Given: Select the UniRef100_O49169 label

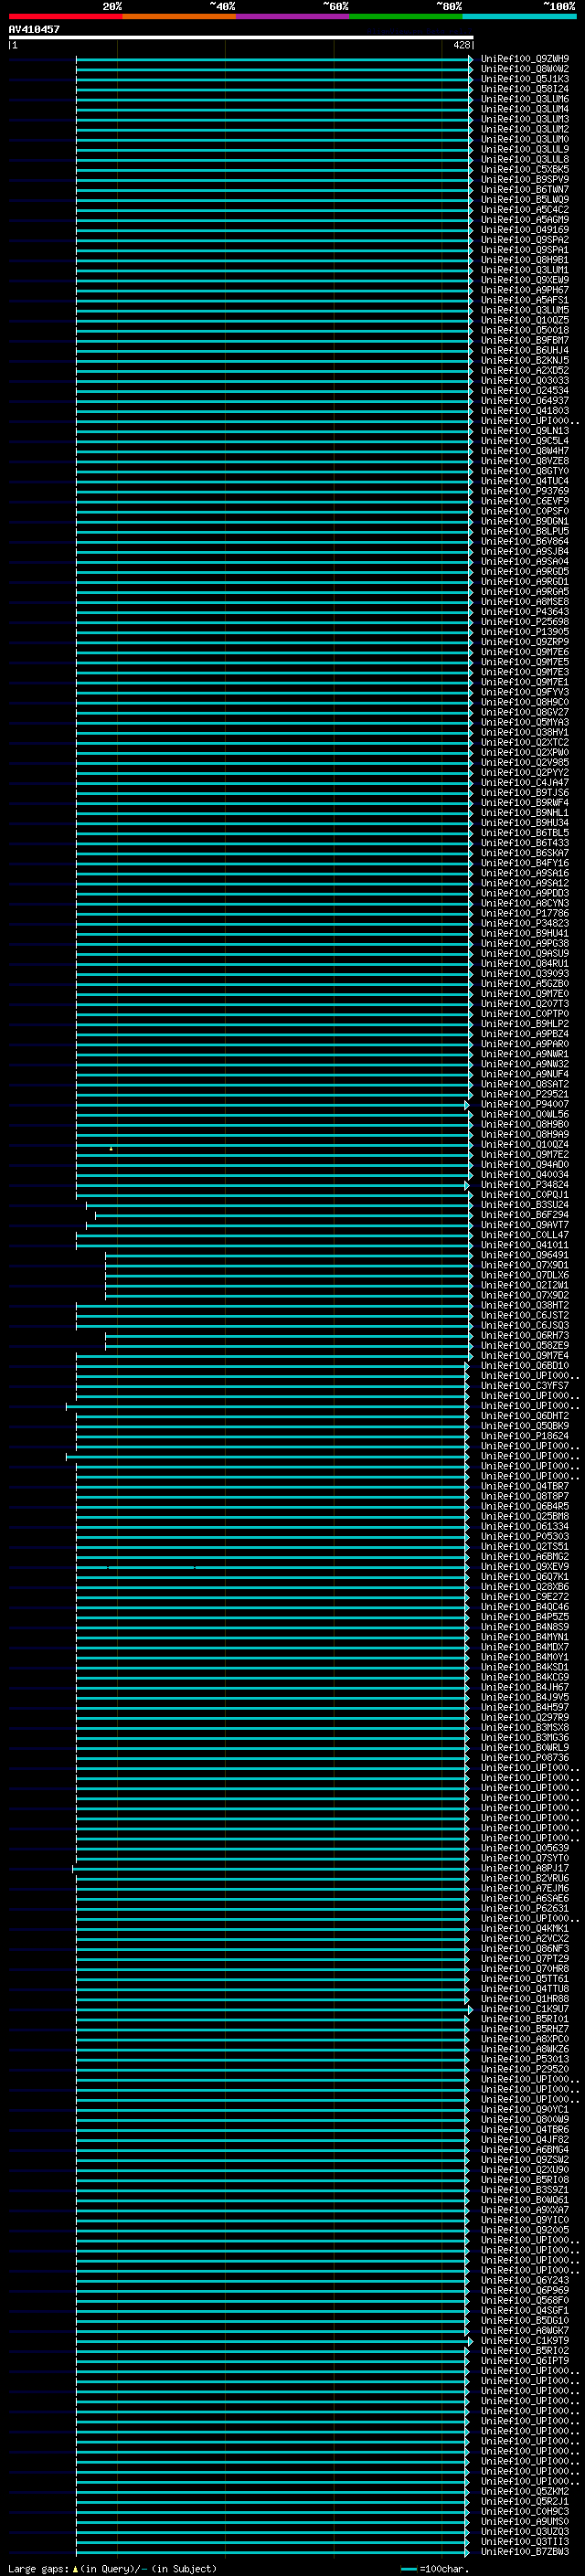Looking at the screenshot, I should coord(525,230).
